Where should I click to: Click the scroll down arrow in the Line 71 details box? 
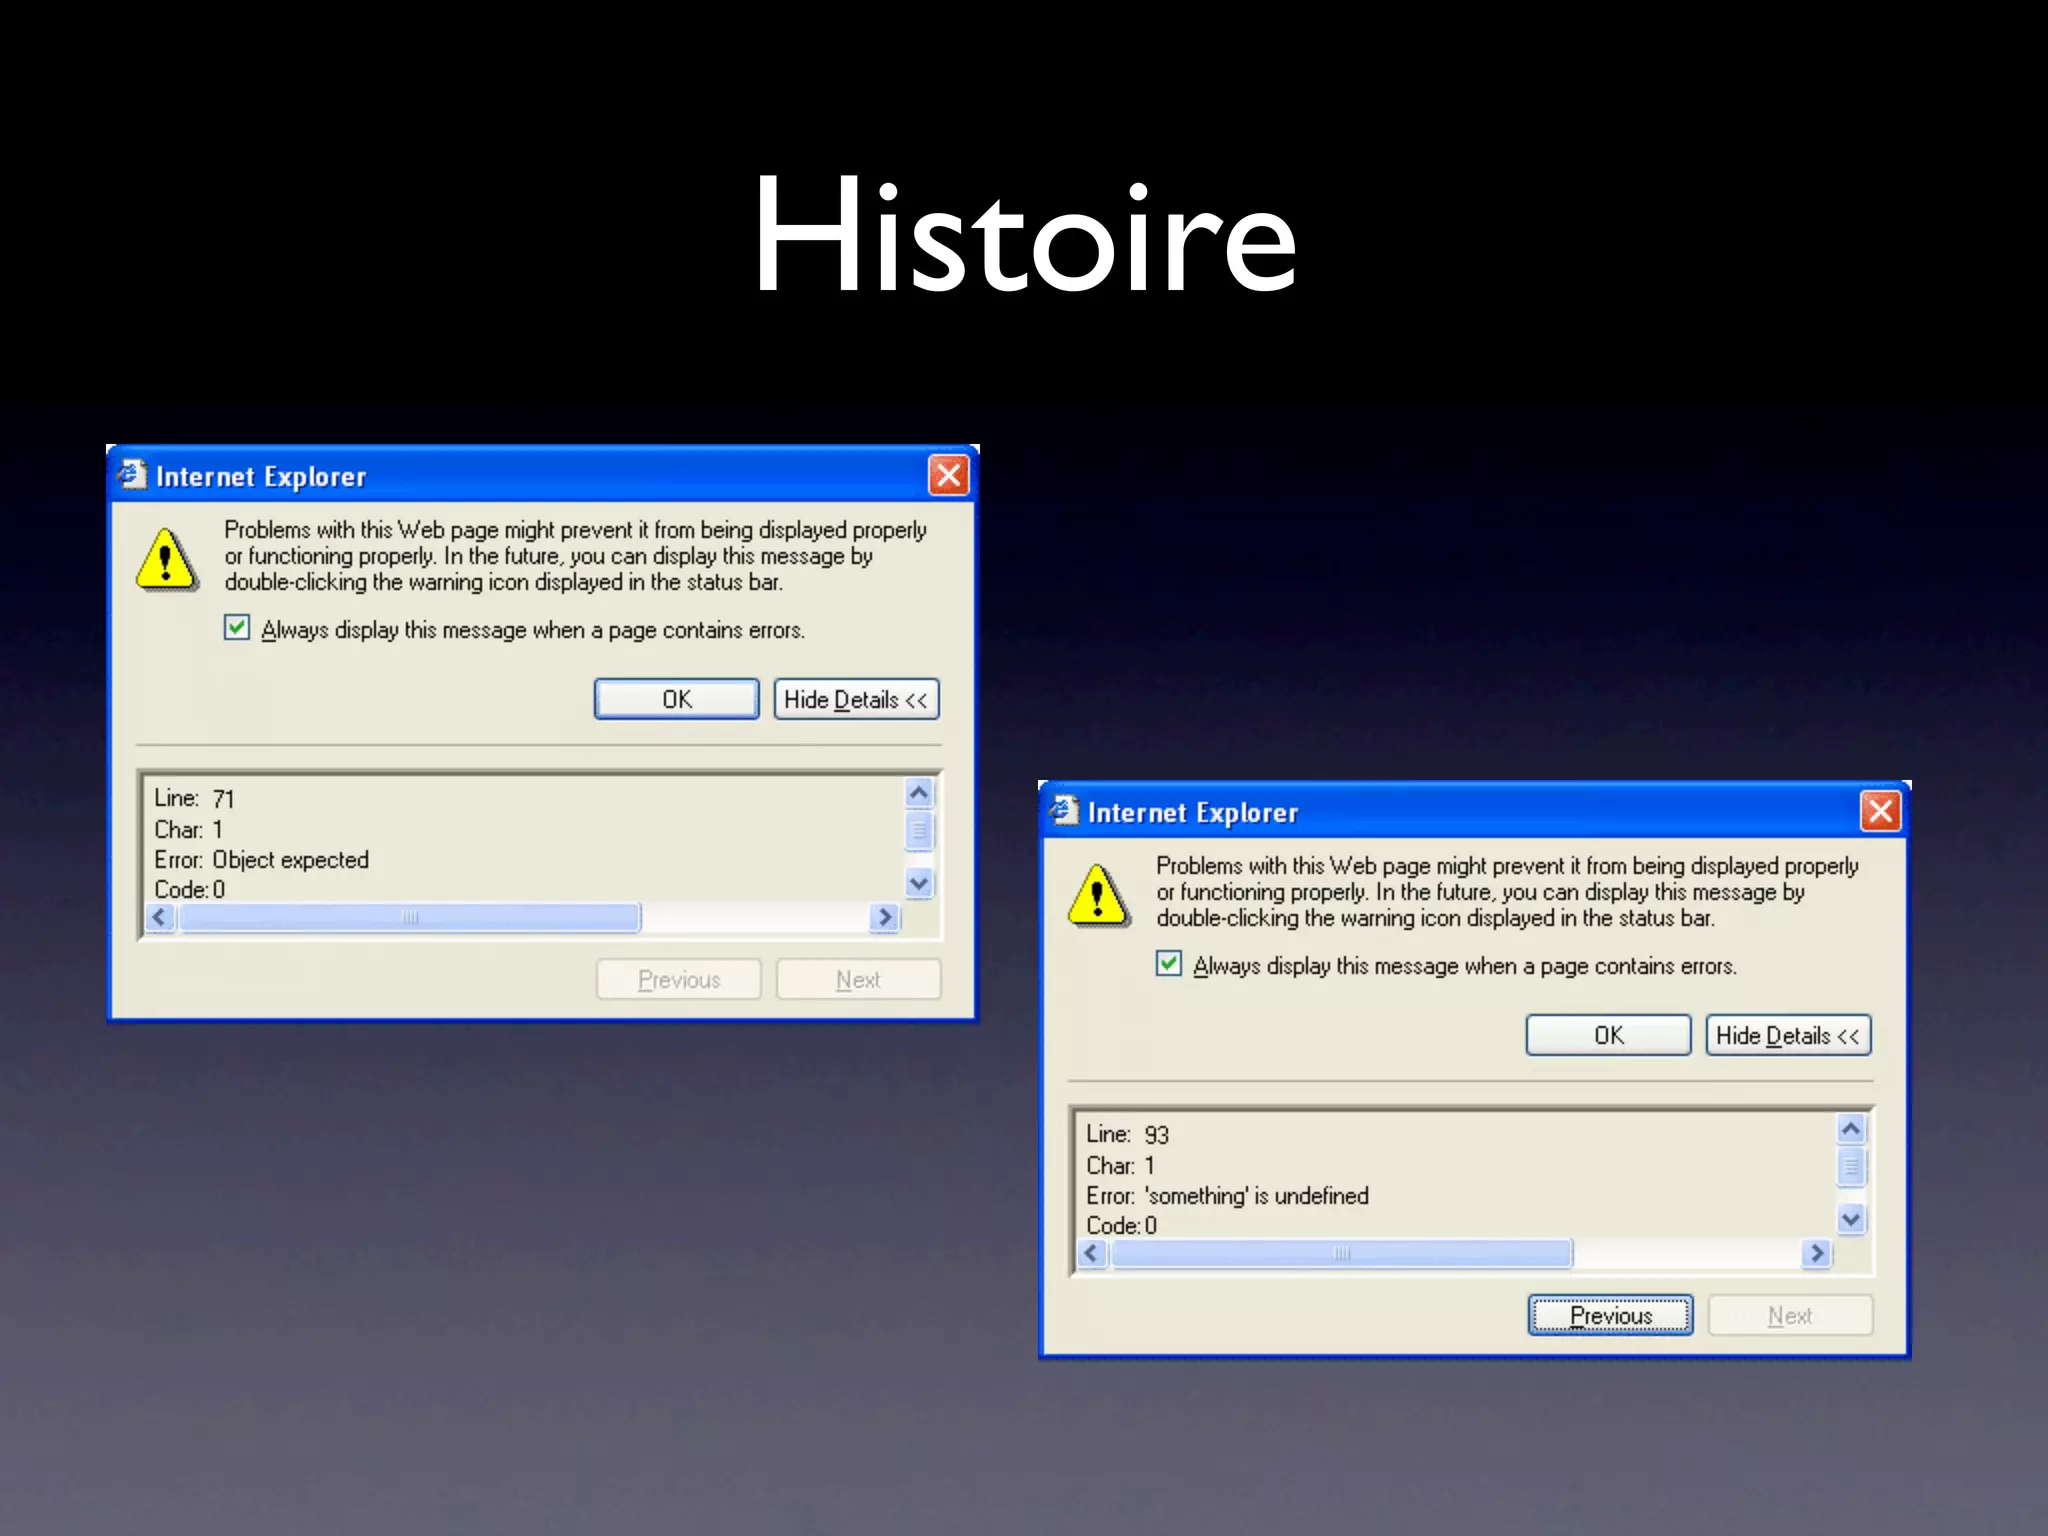click(x=919, y=883)
